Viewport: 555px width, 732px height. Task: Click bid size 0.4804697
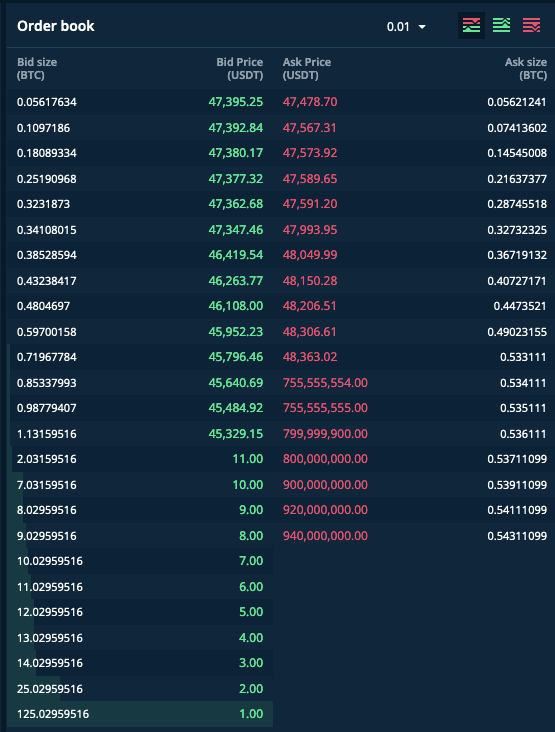click(x=43, y=306)
